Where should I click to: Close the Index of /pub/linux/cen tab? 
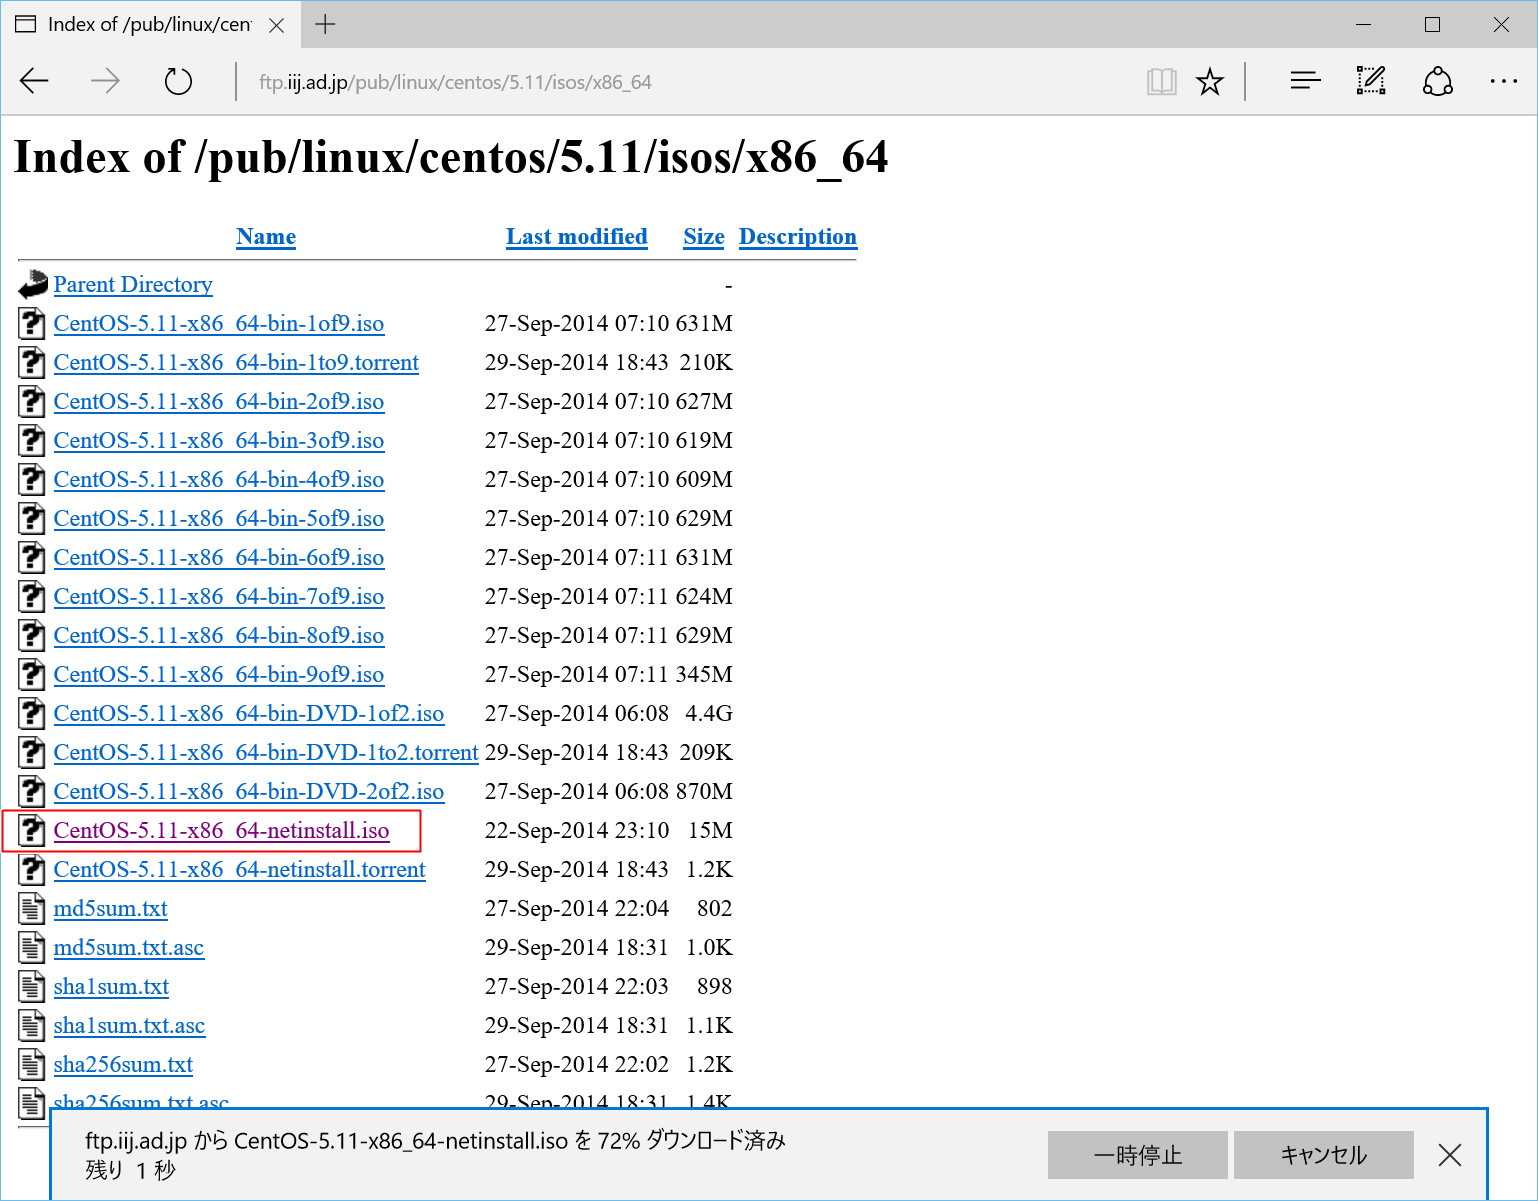pyautogui.click(x=277, y=25)
